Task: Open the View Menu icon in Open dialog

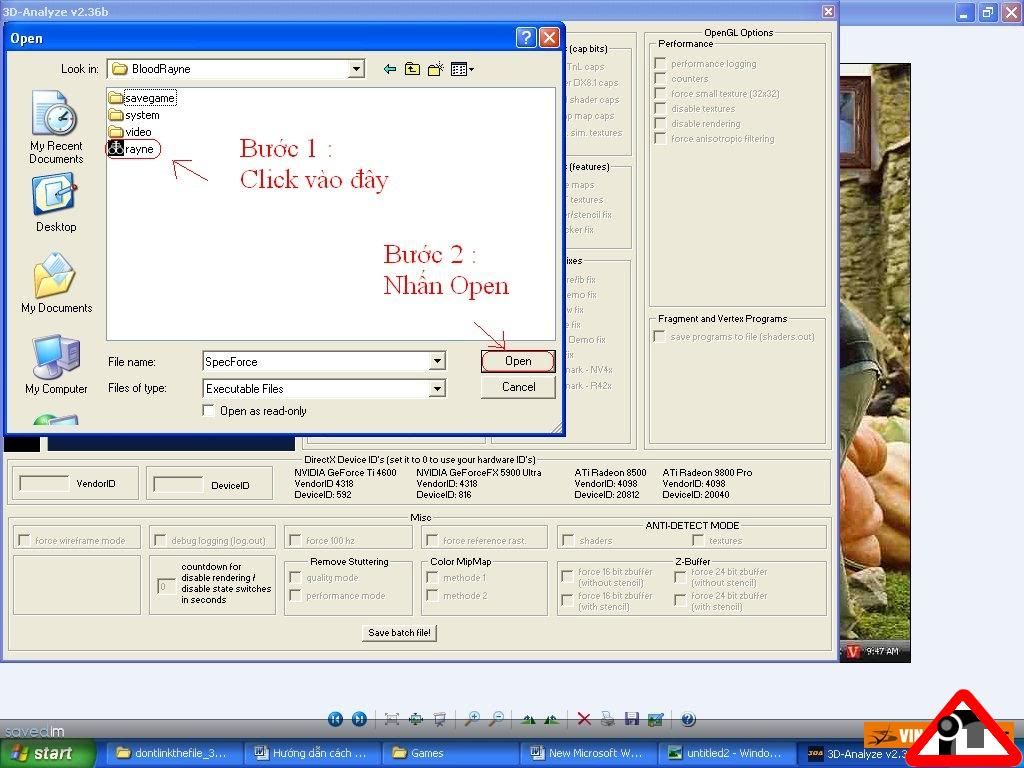Action: pyautogui.click(x=462, y=69)
